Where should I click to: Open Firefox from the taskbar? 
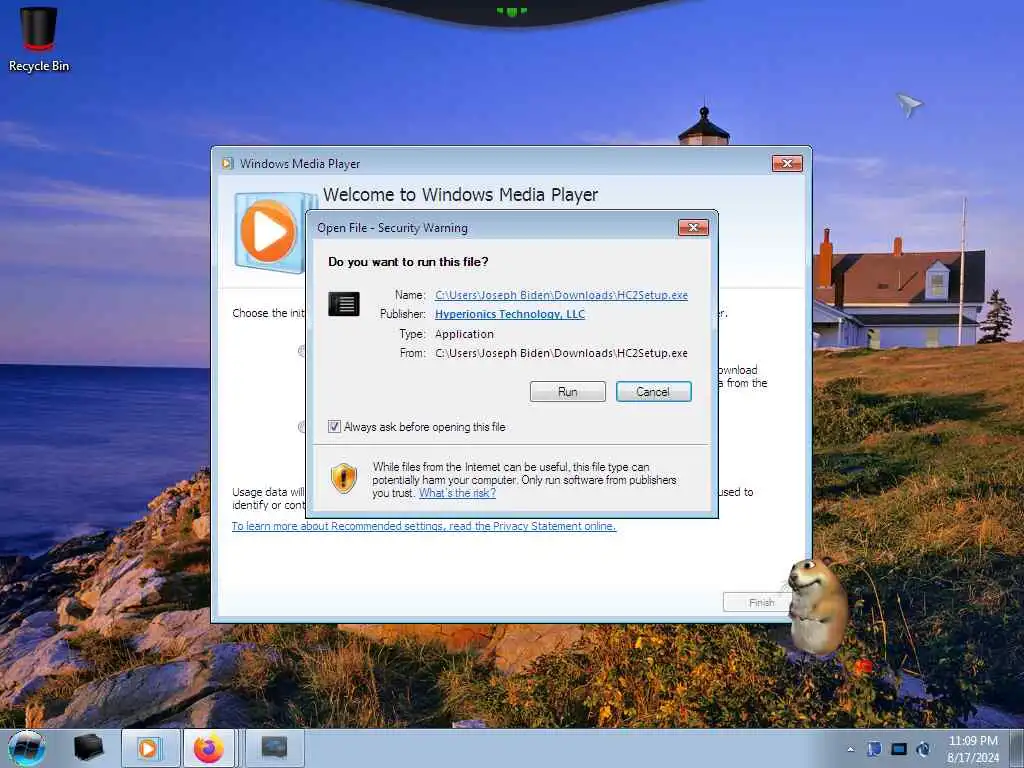tap(208, 748)
